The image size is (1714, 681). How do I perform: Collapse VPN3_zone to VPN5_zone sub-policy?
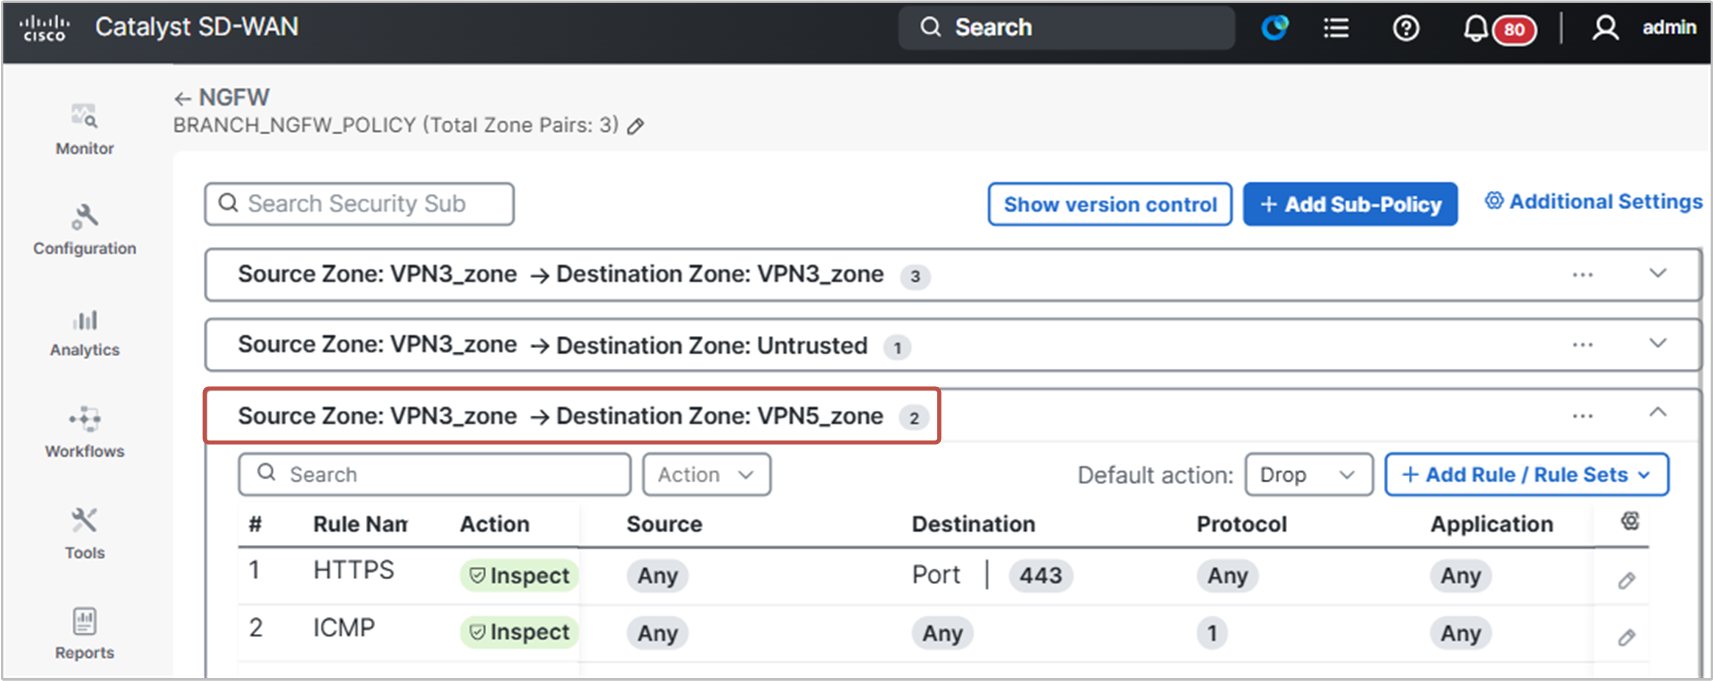1658,412
